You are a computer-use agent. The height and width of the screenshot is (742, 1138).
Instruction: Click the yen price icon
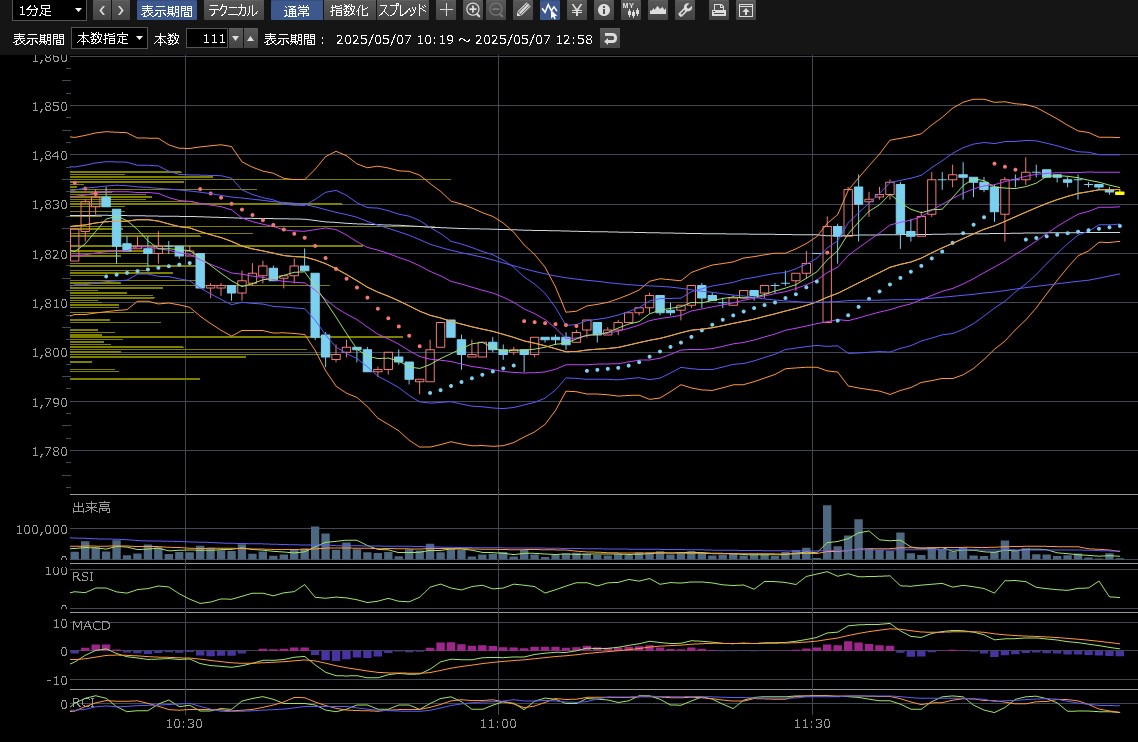[x=577, y=10]
